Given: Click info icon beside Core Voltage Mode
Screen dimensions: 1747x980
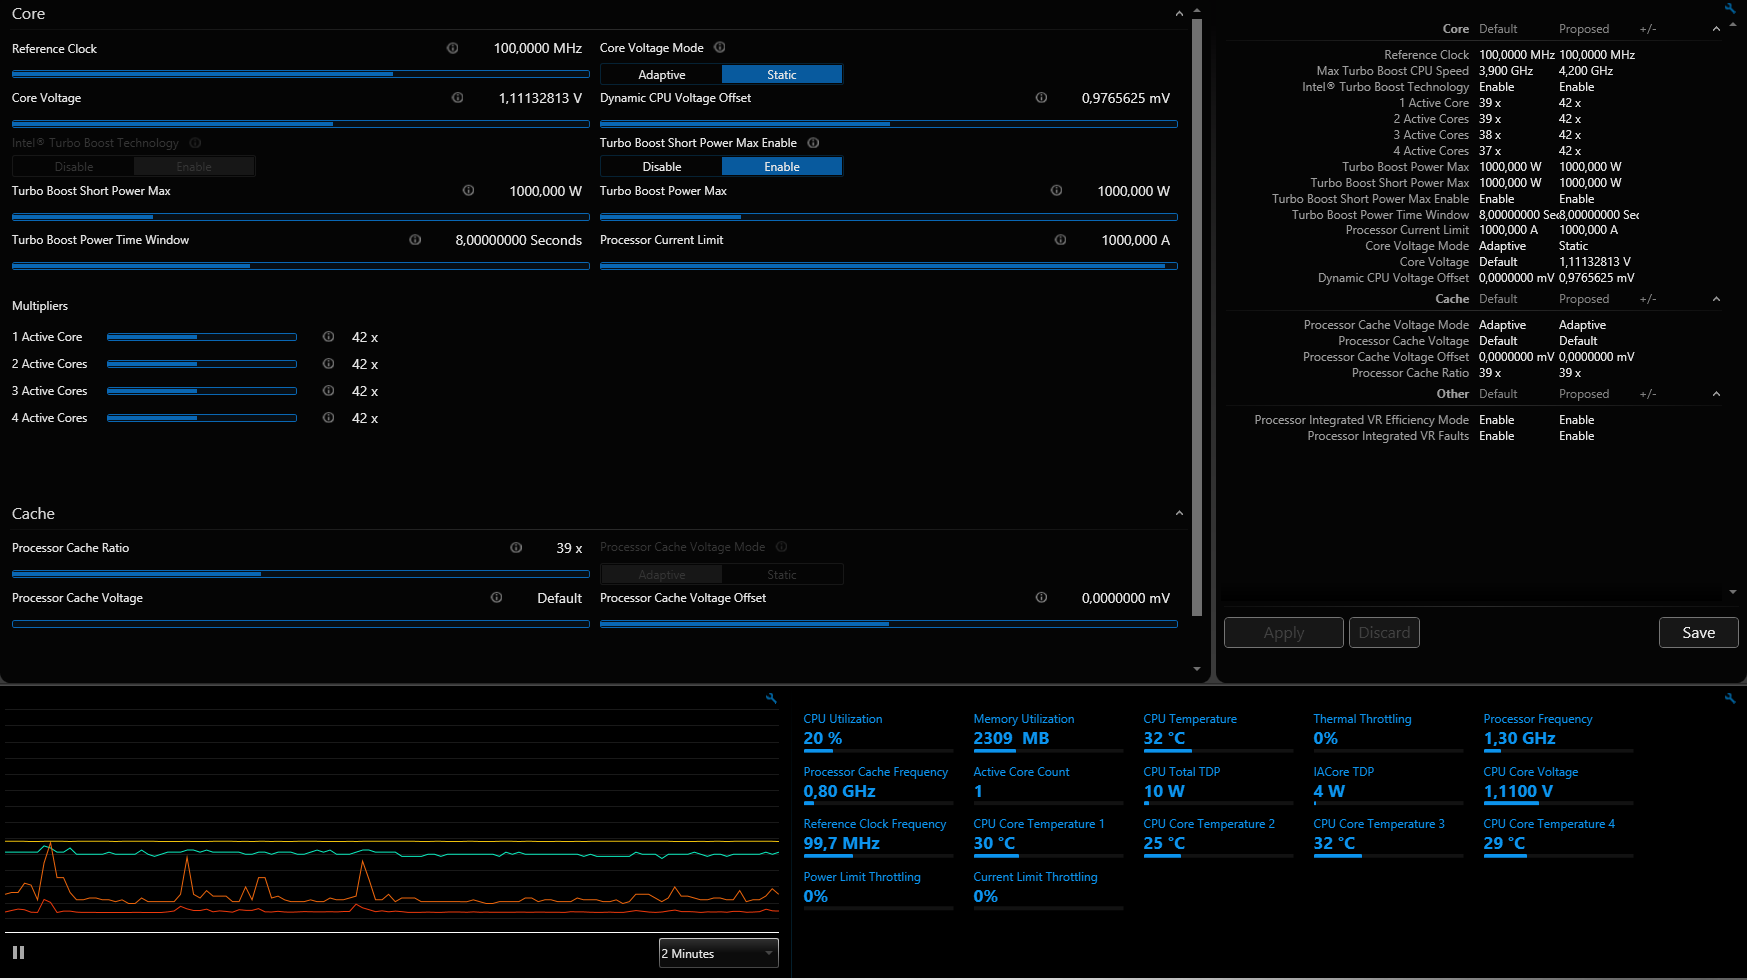Looking at the screenshot, I should click(720, 47).
